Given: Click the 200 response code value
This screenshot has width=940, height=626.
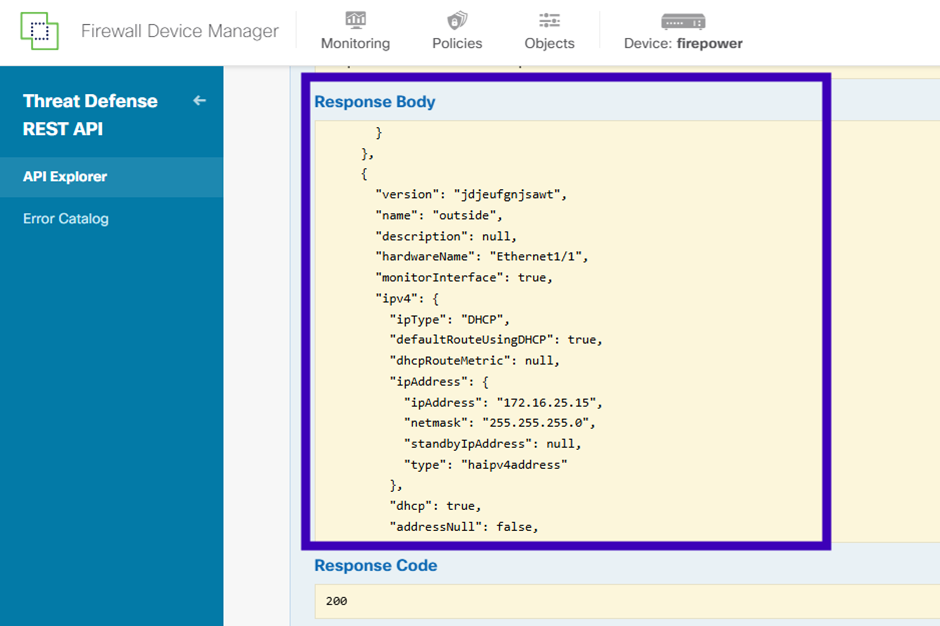Looking at the screenshot, I should click(336, 601).
